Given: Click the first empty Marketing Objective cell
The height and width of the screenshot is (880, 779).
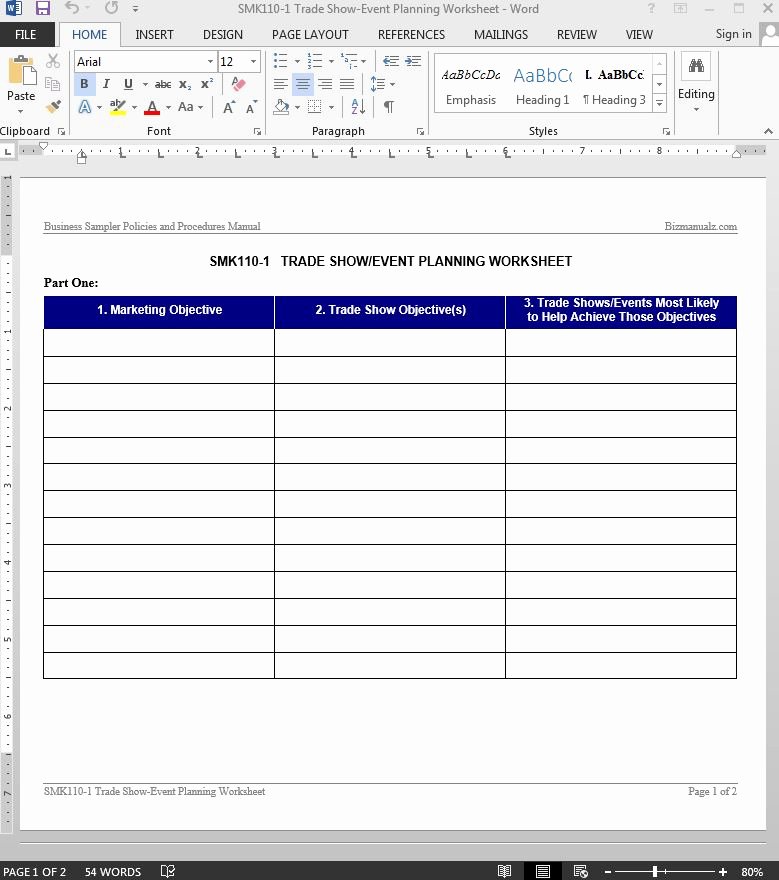Looking at the screenshot, I should (x=159, y=342).
